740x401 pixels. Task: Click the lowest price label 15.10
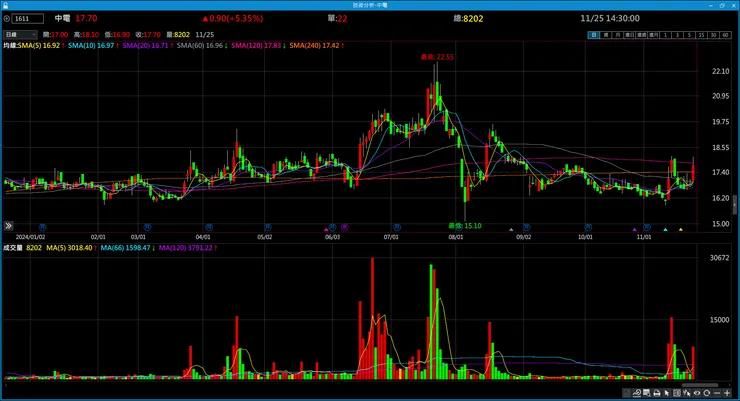tap(465, 226)
